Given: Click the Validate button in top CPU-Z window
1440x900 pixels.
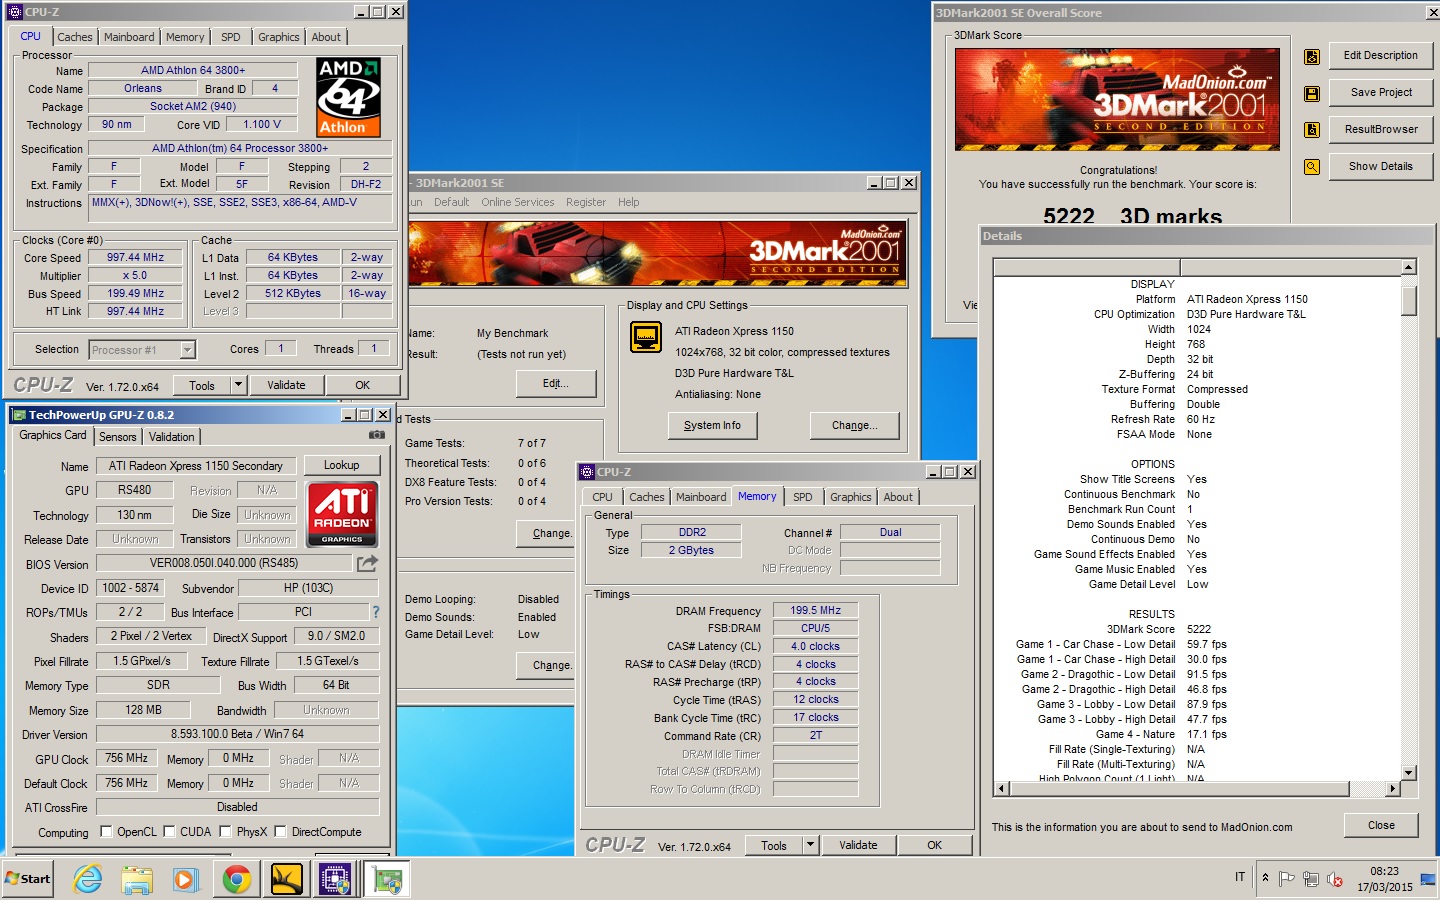Looking at the screenshot, I should [286, 385].
